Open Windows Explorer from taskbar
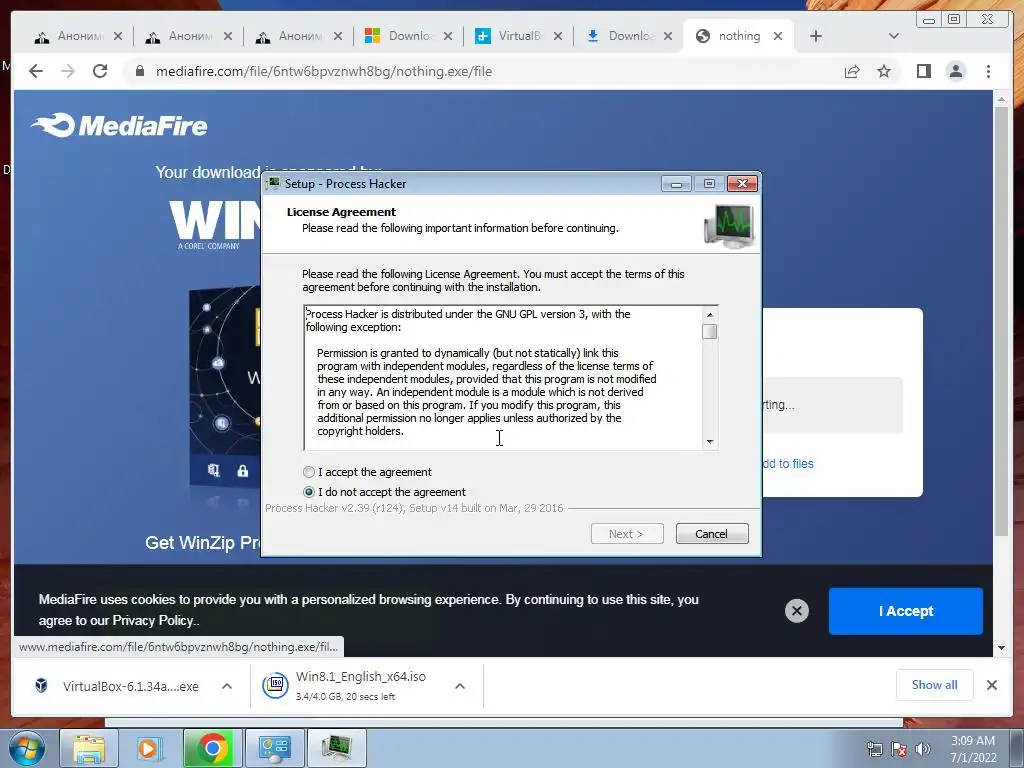Viewport: 1024px width, 768px height. click(89, 748)
